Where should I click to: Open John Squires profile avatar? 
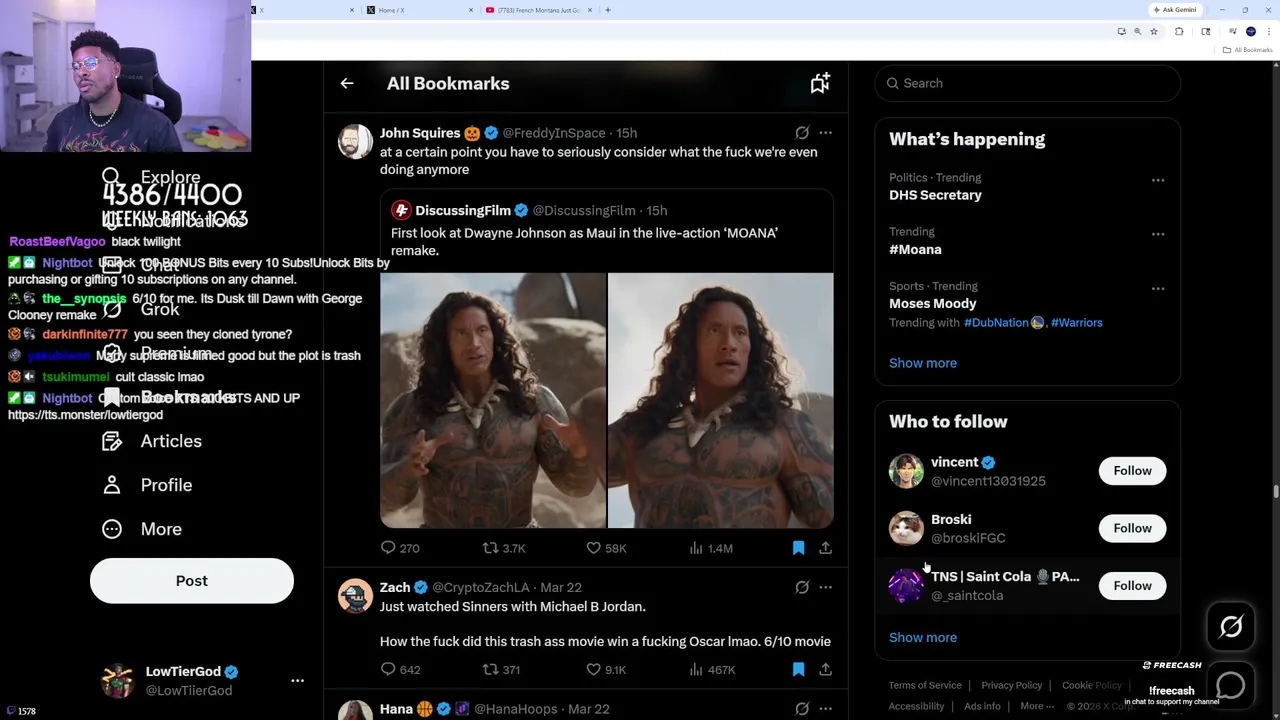[355, 142]
